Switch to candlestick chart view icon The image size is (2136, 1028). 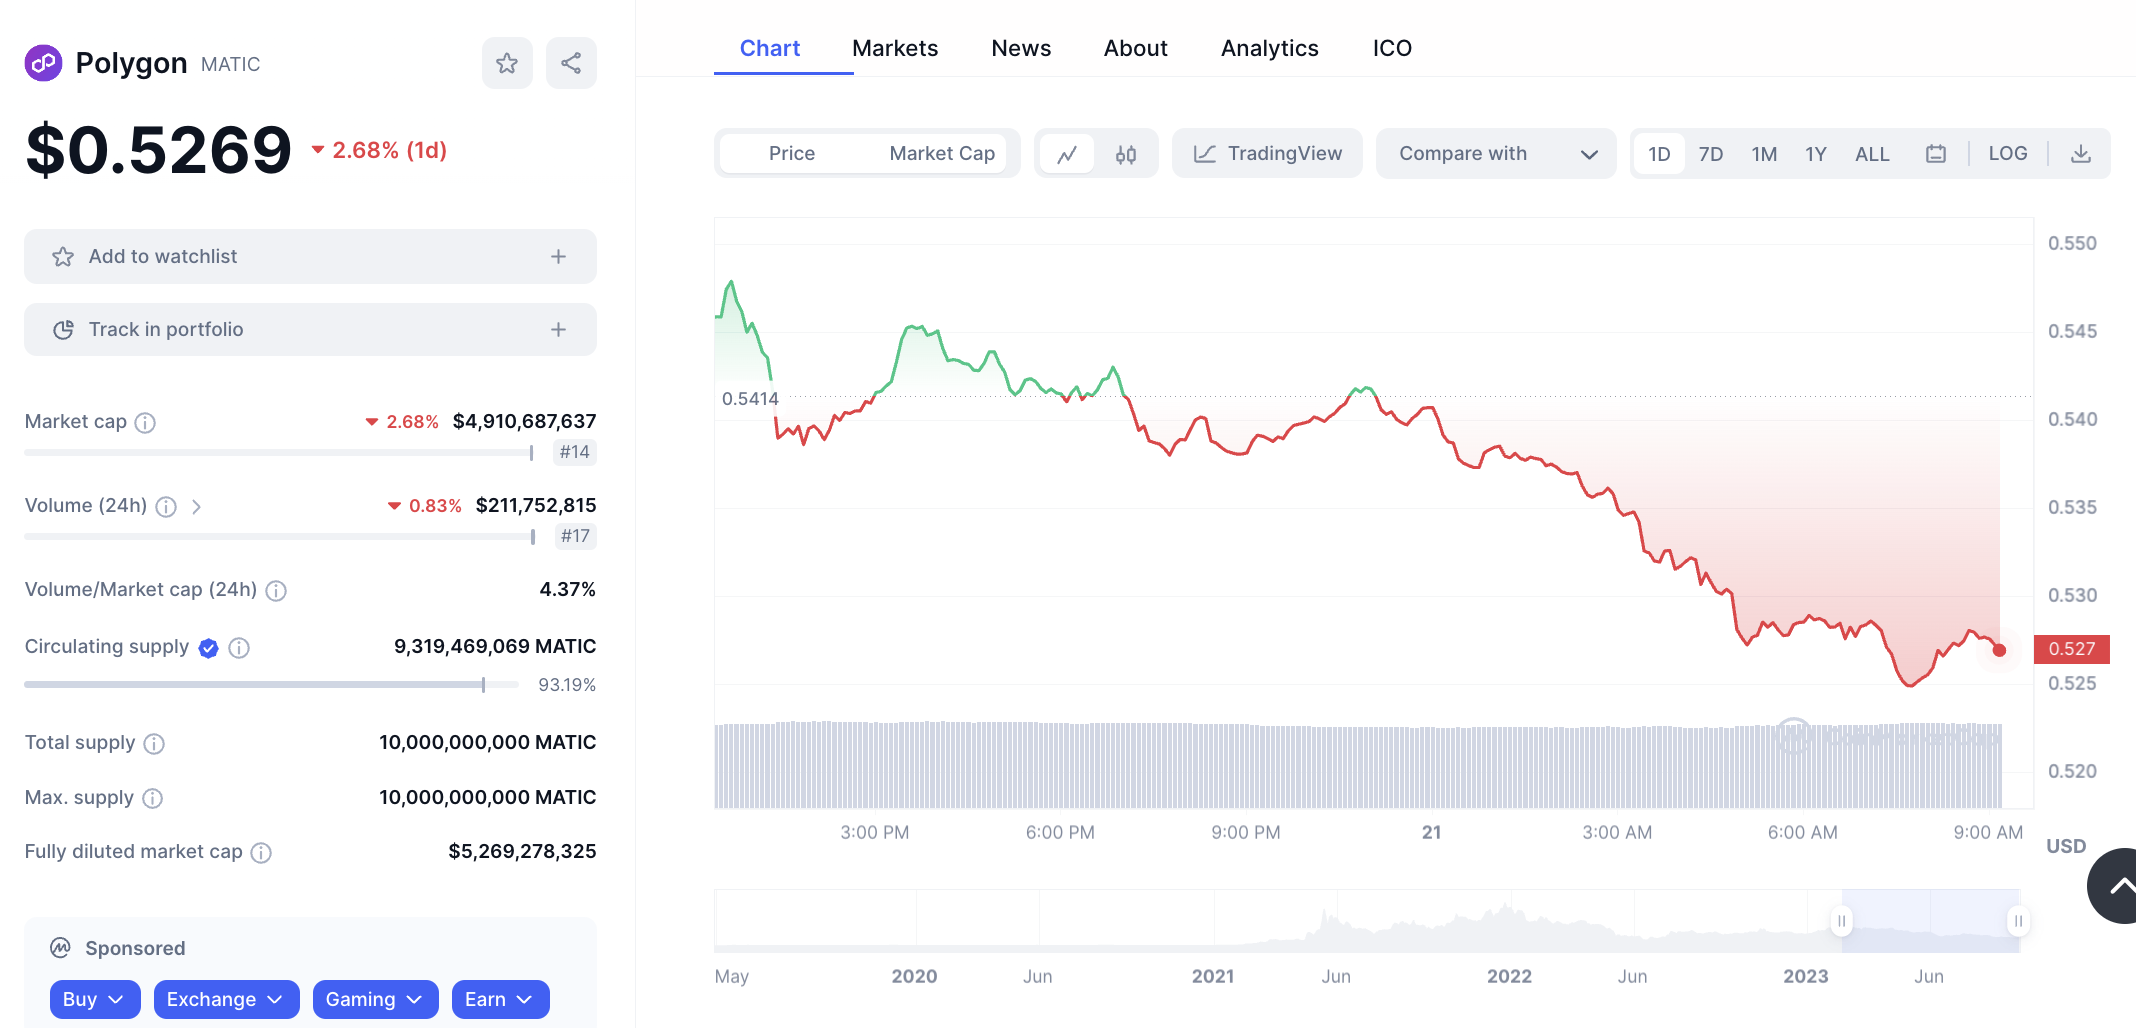click(x=1126, y=154)
